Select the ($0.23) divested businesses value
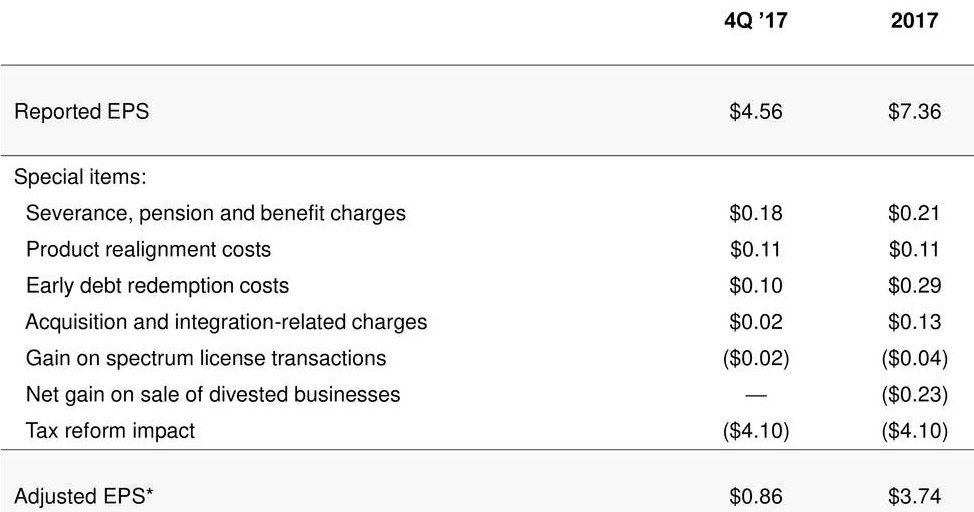 tap(914, 394)
